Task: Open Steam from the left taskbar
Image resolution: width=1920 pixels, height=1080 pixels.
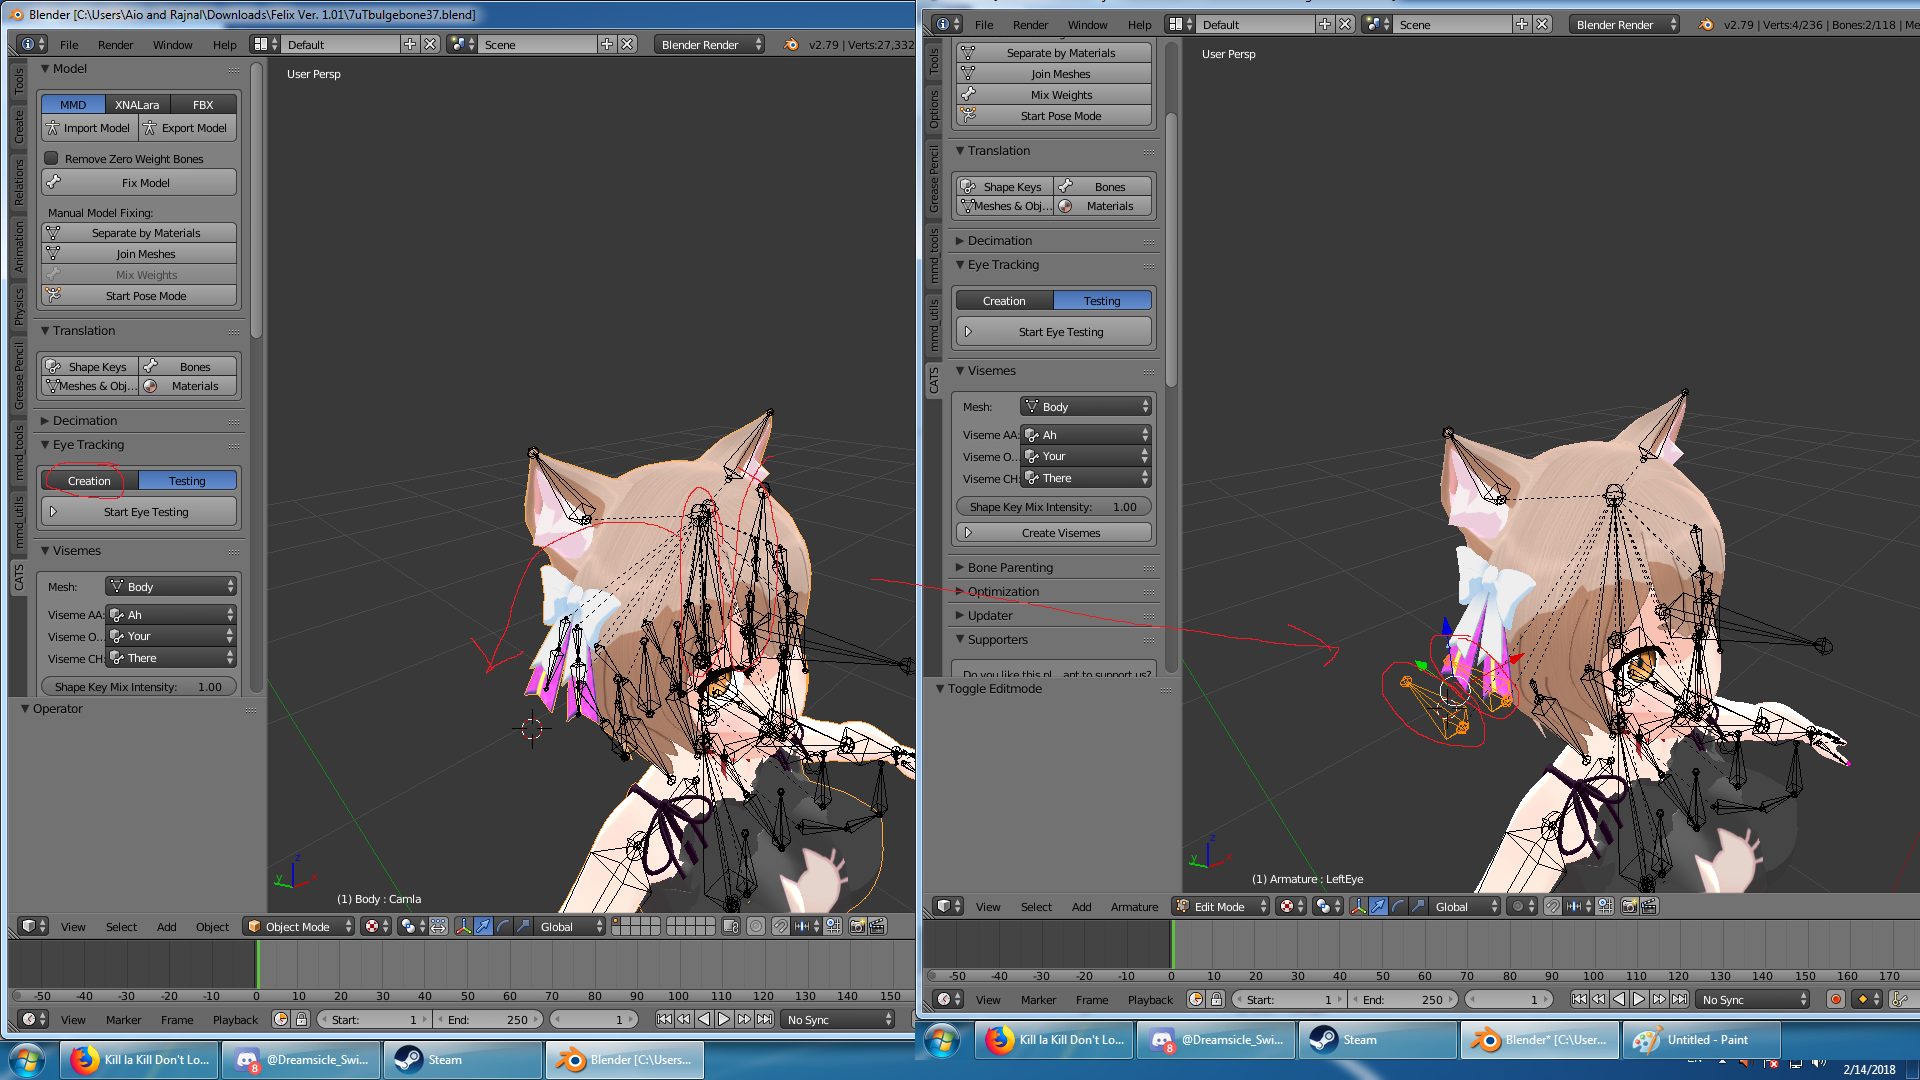Action: tap(462, 1060)
